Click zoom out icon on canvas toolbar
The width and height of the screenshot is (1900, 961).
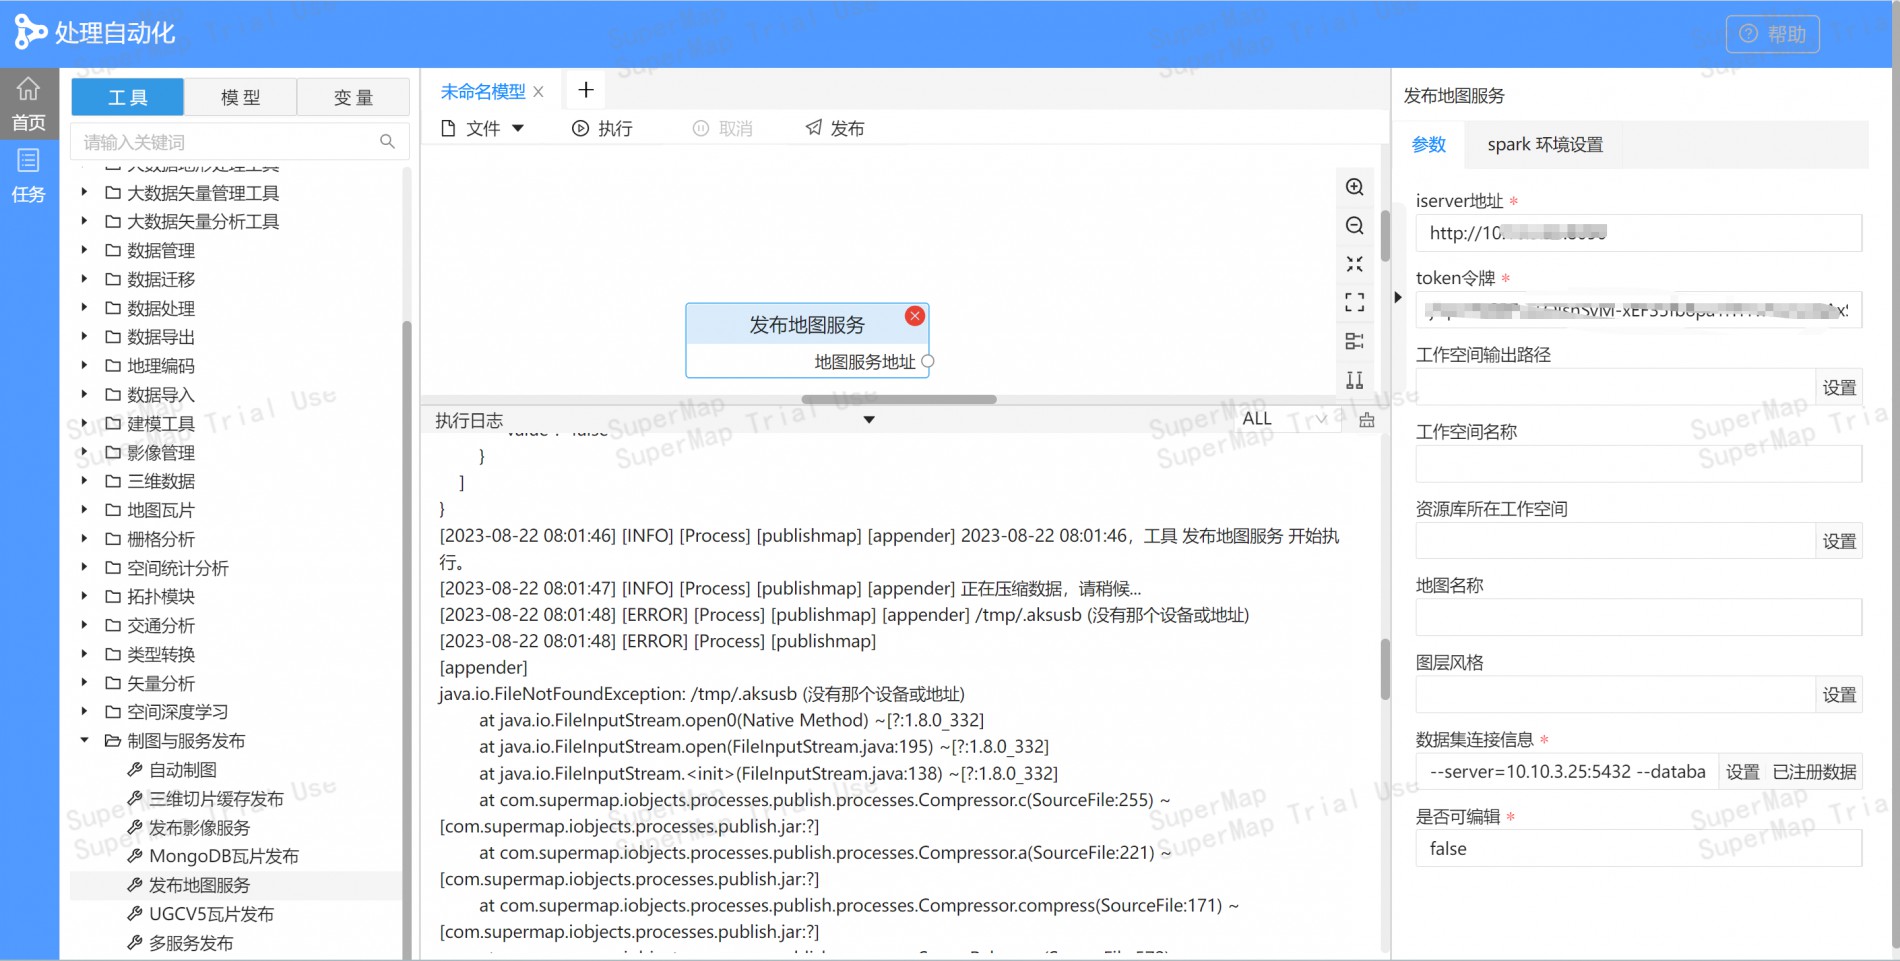[1355, 226]
